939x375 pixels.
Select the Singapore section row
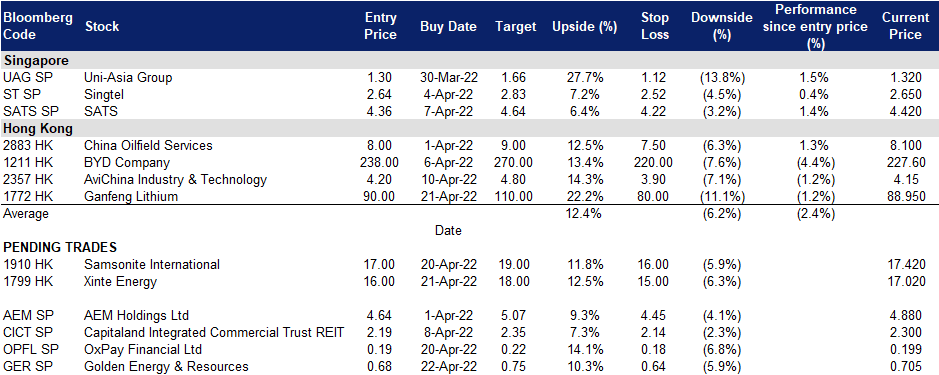(470, 61)
